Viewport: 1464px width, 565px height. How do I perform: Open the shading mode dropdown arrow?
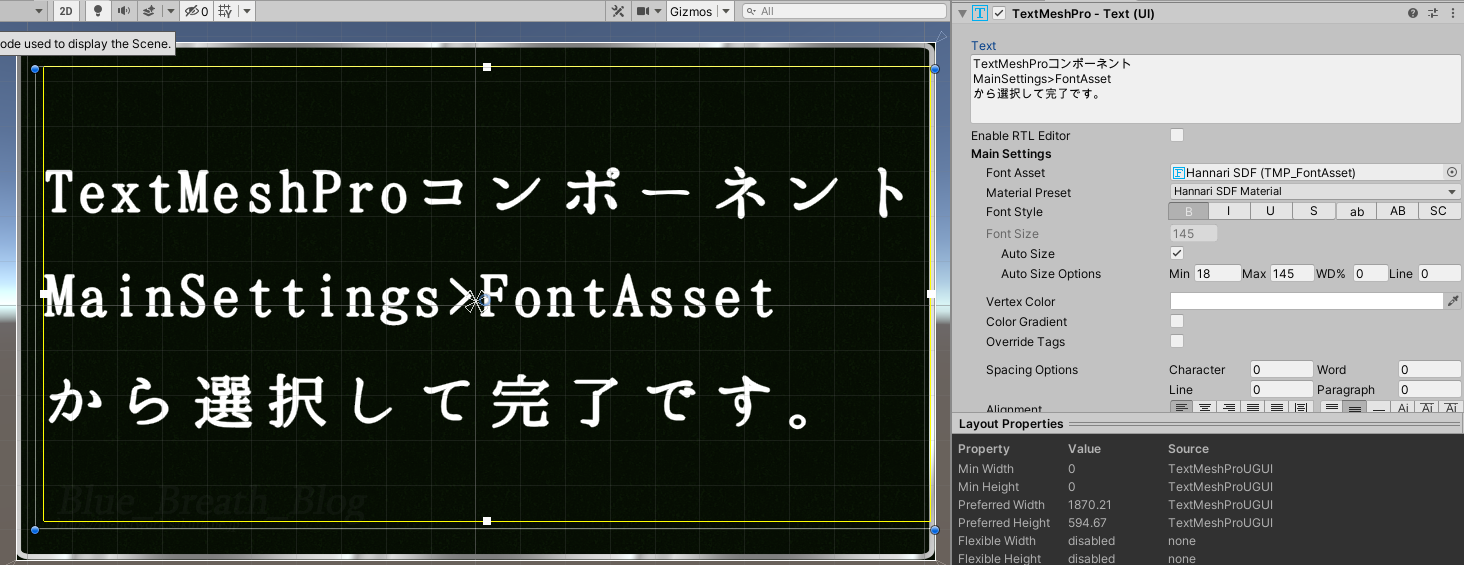(38, 11)
